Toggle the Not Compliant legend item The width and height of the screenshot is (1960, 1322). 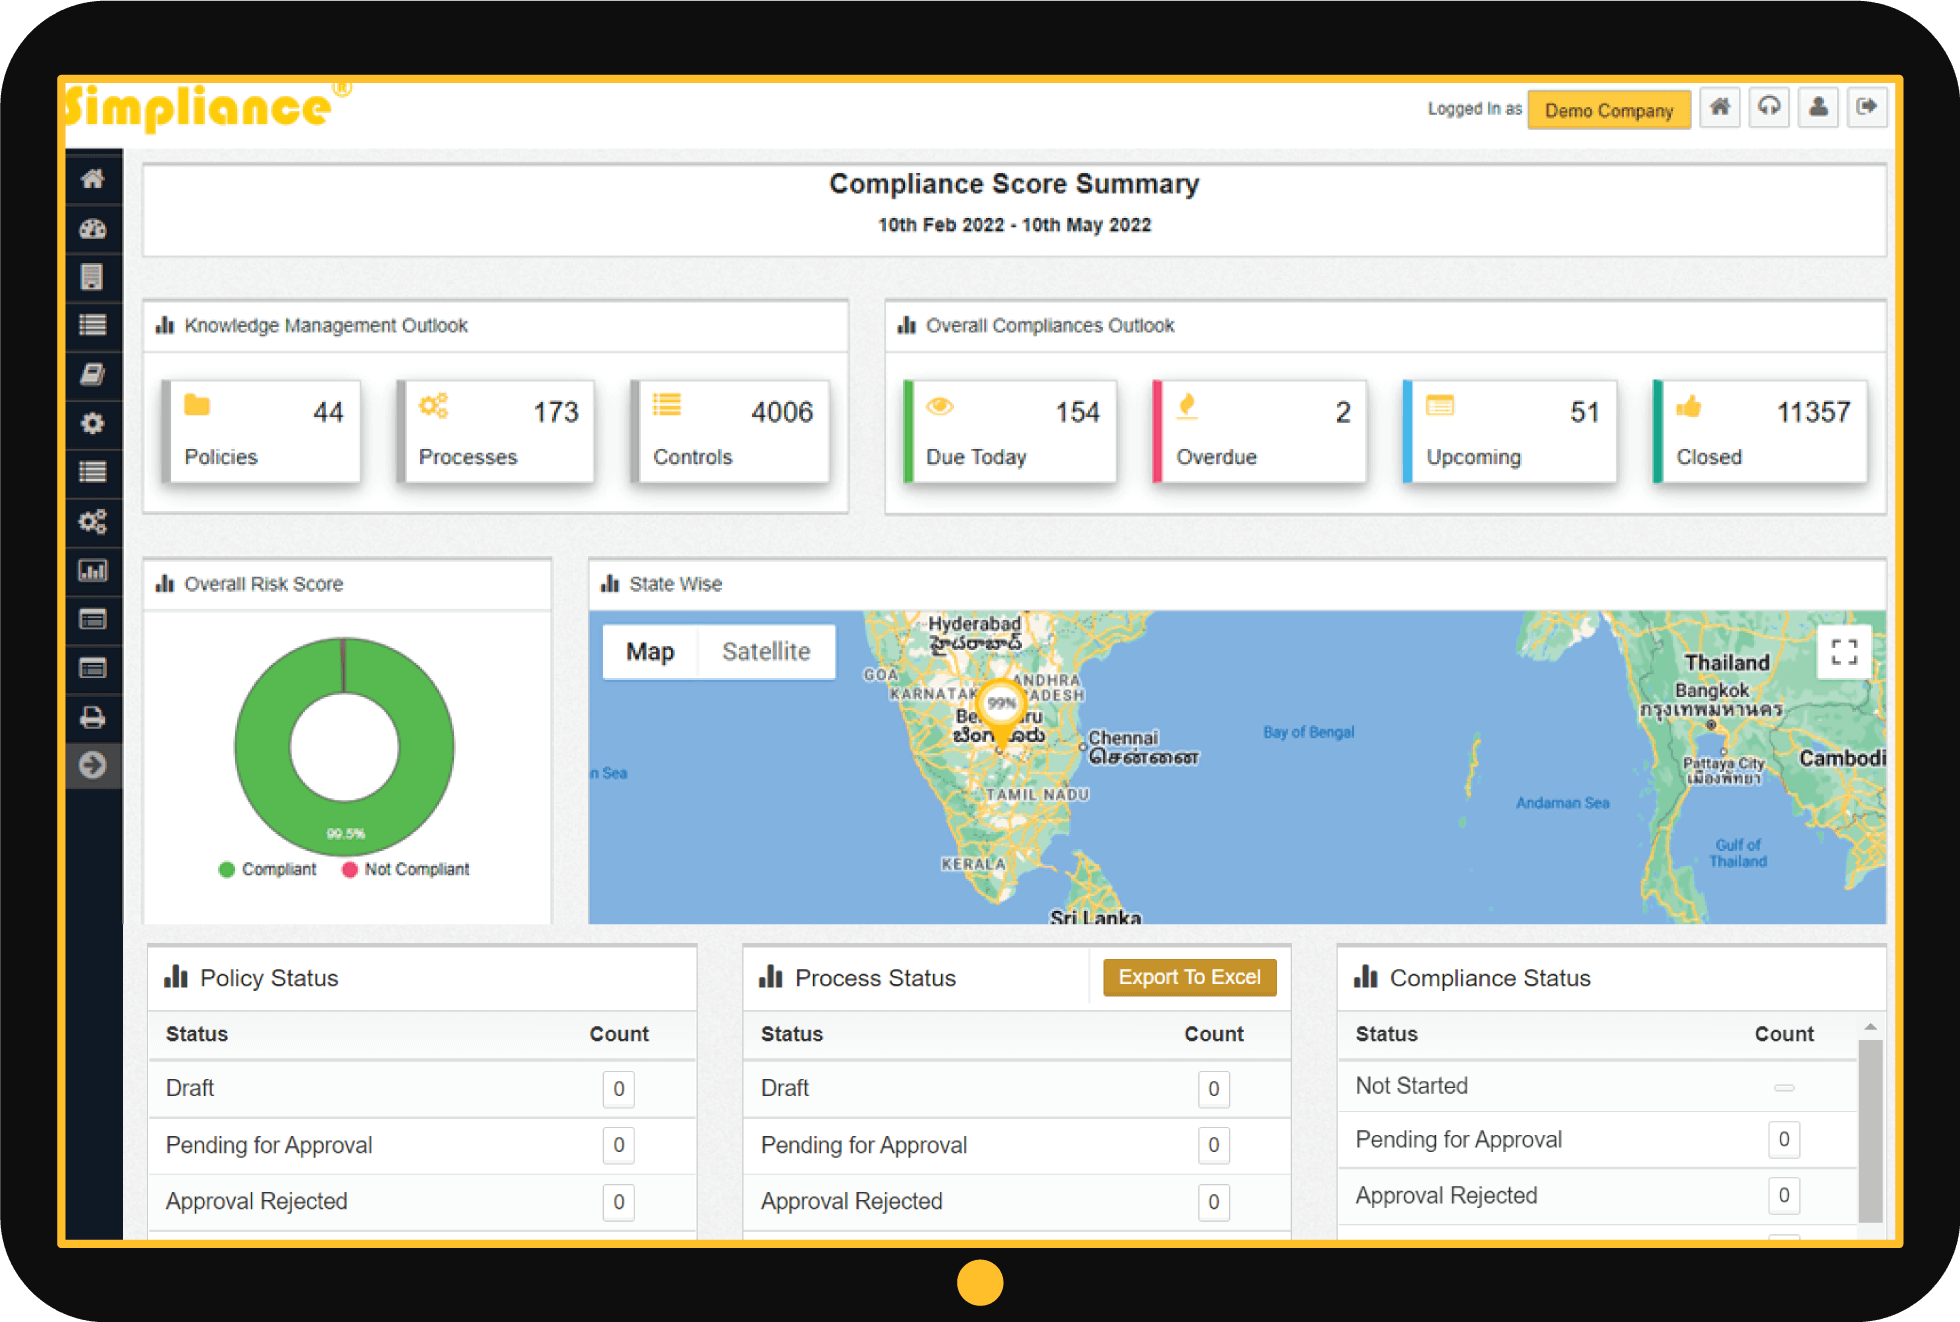(x=405, y=869)
